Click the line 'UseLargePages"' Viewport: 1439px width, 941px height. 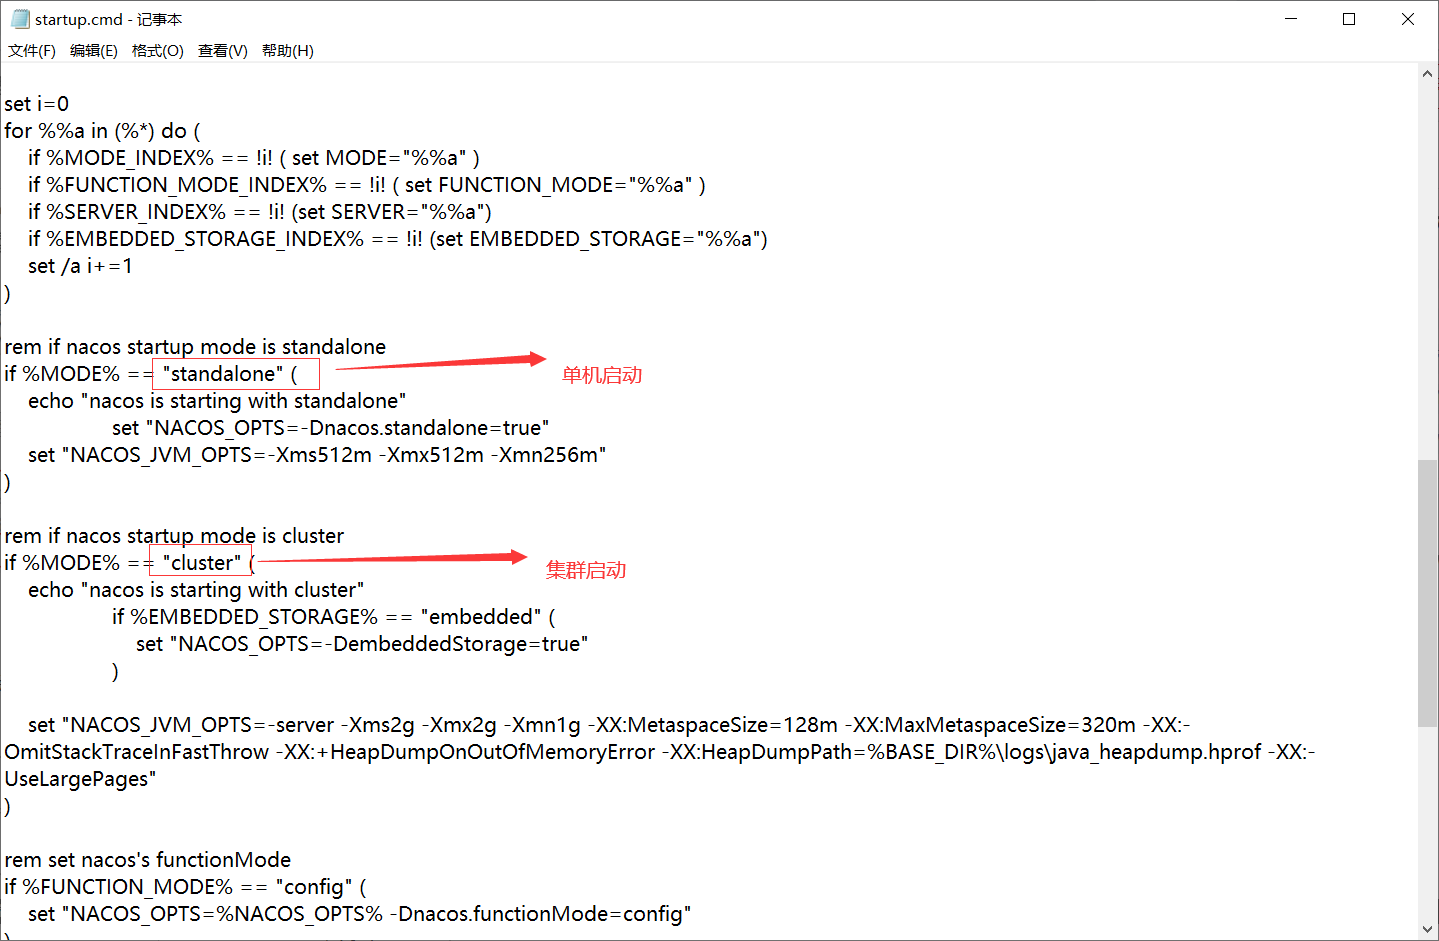pos(80,779)
